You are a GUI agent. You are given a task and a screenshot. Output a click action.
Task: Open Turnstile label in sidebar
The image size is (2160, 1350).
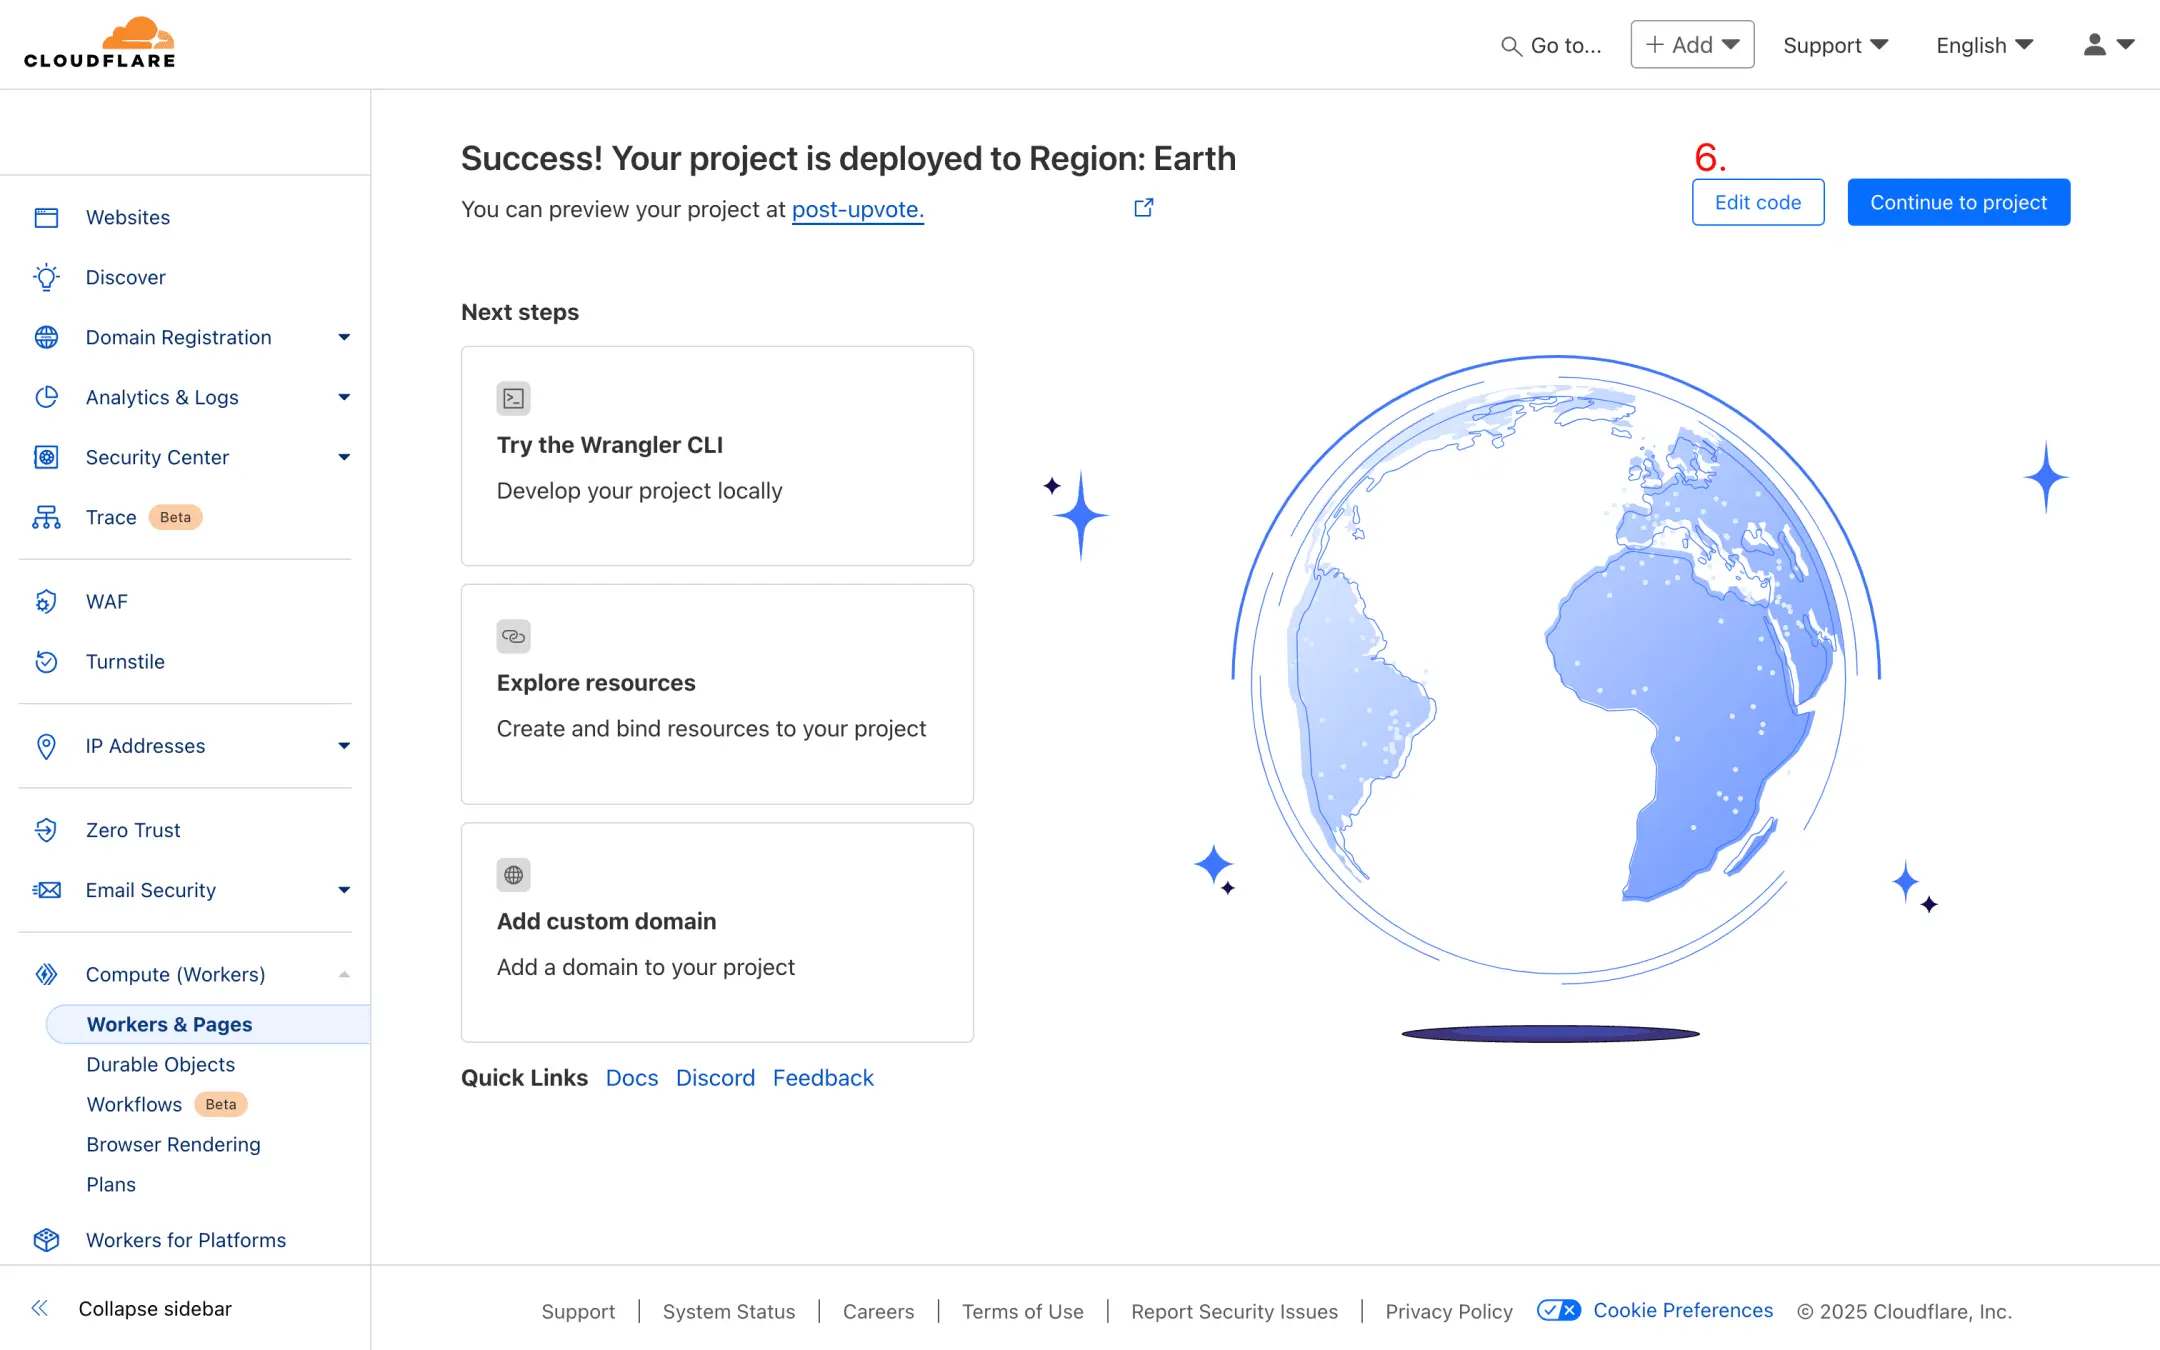click(x=125, y=661)
